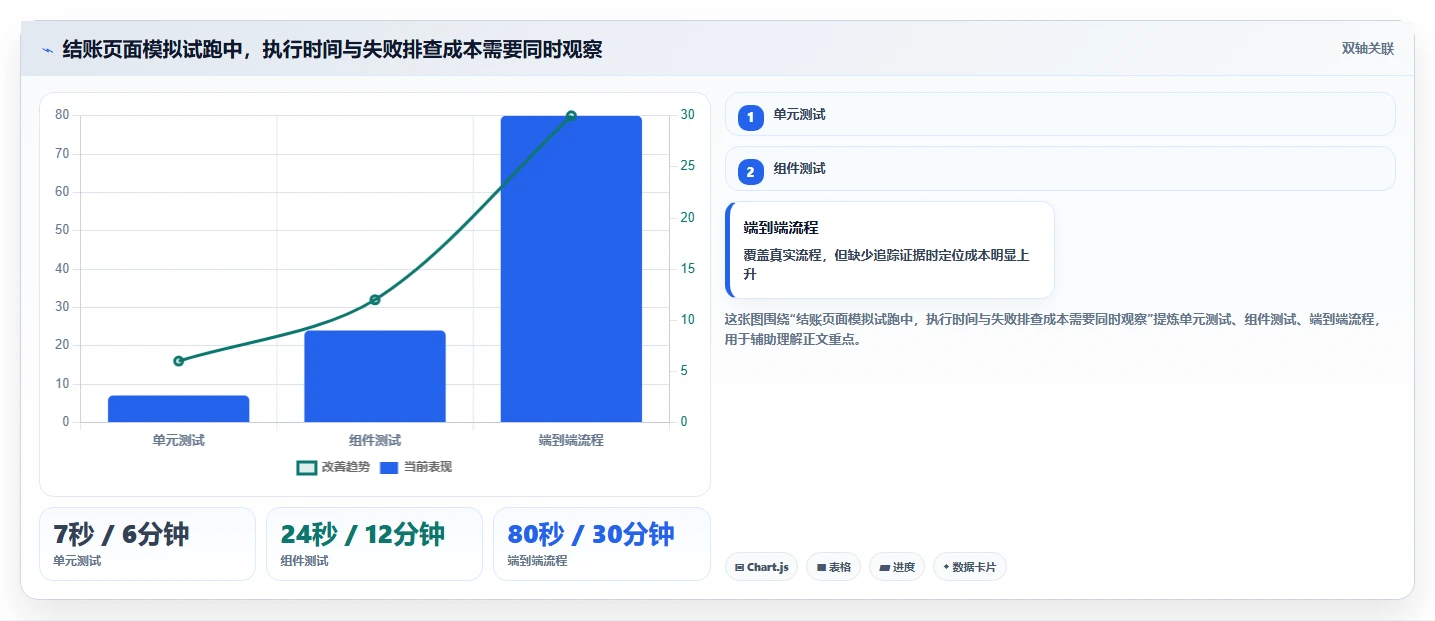Click the green right-axis value 25
The image size is (1435, 621).
[x=687, y=166]
